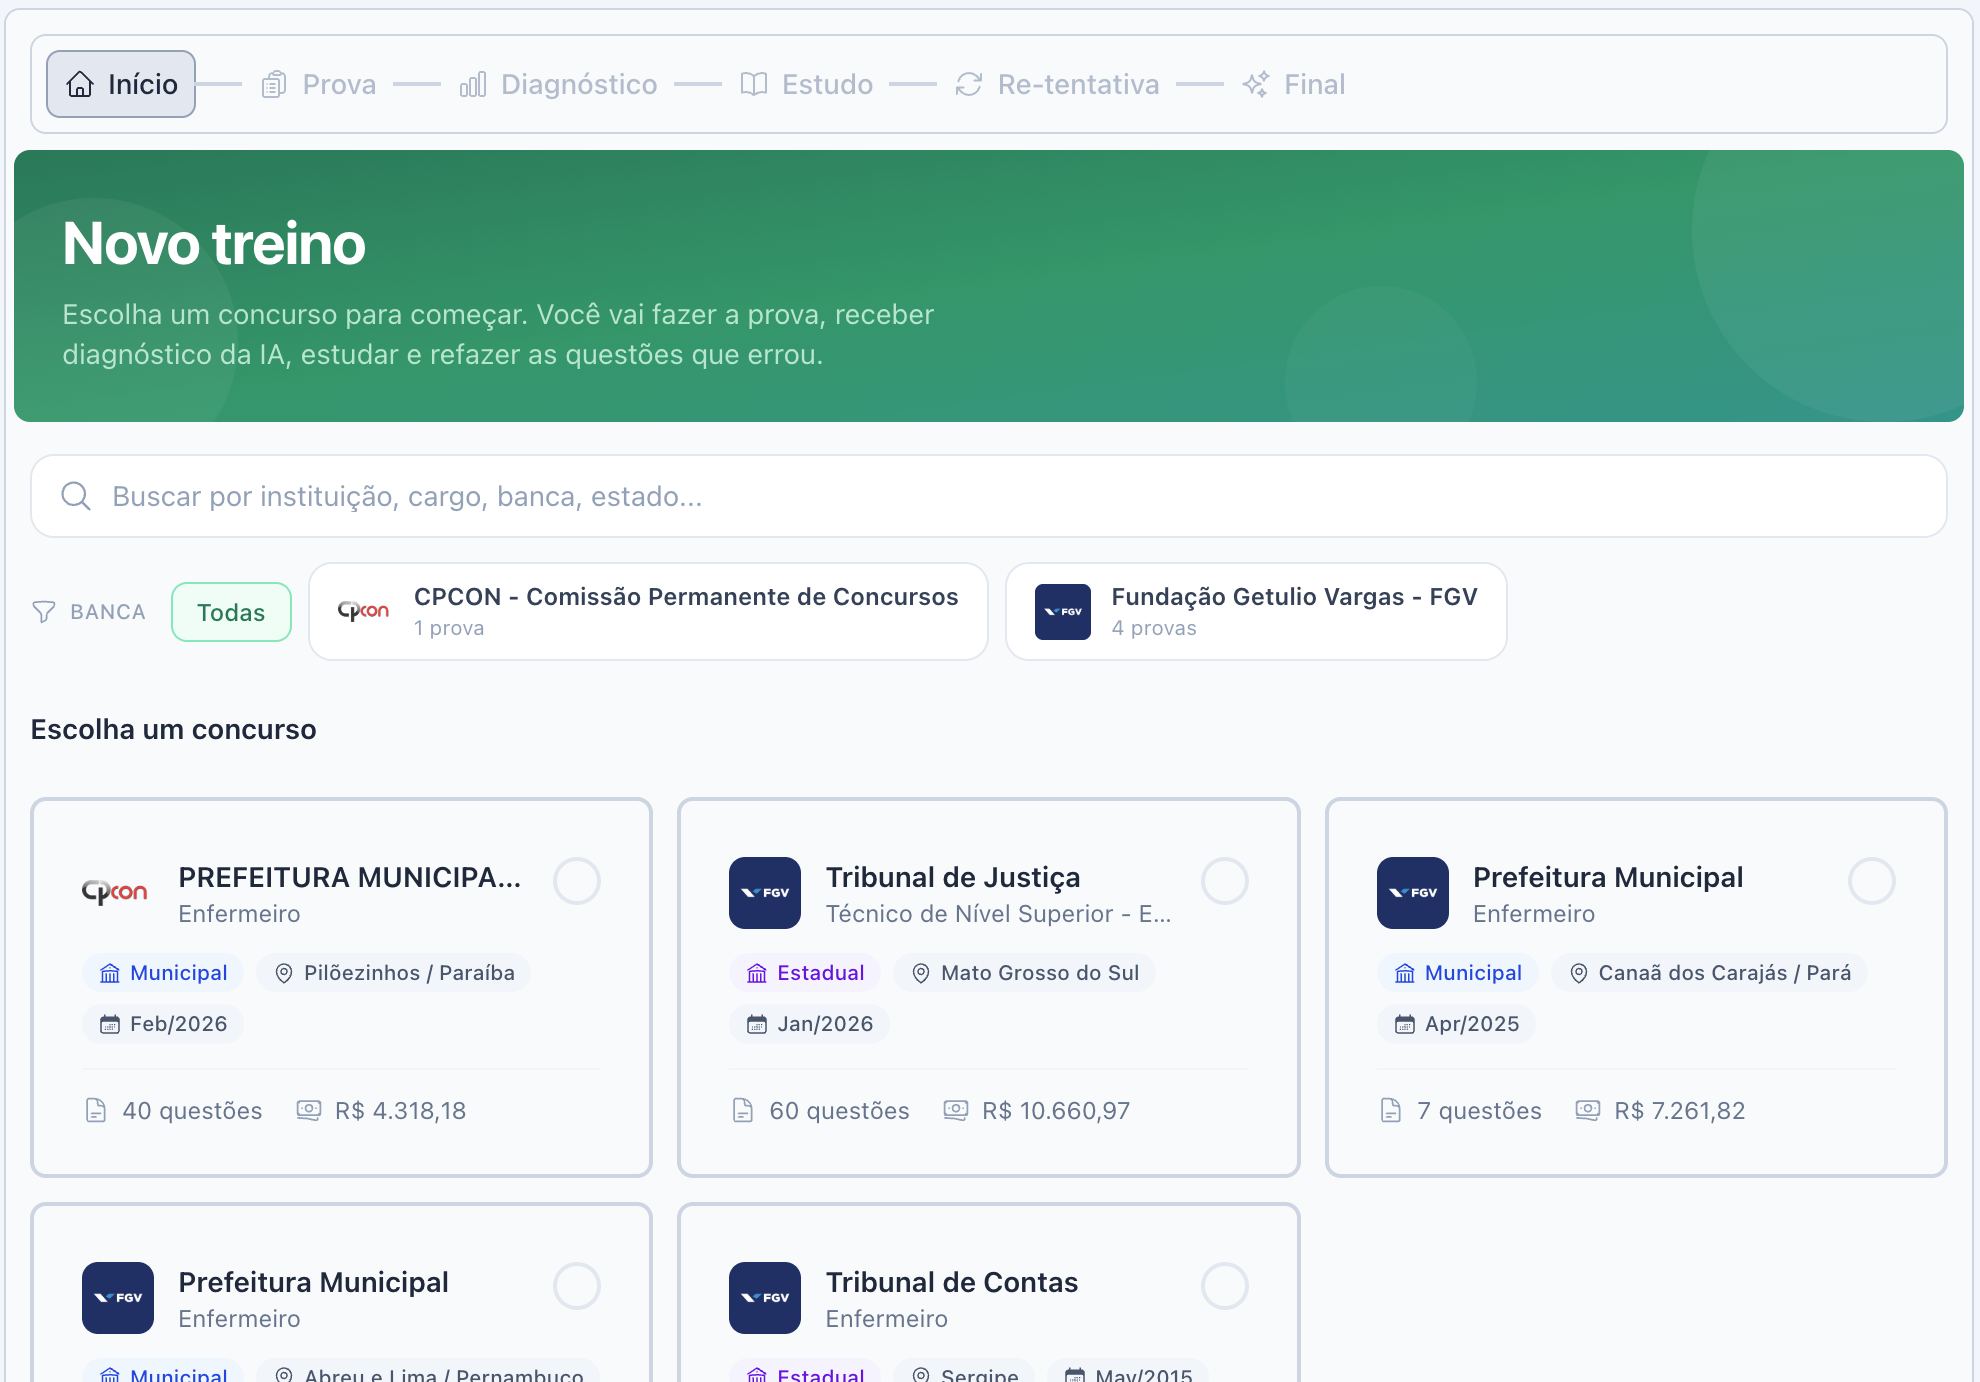Image resolution: width=1980 pixels, height=1382 pixels.
Task: Click the magnifier icon in search bar
Action: tap(76, 496)
